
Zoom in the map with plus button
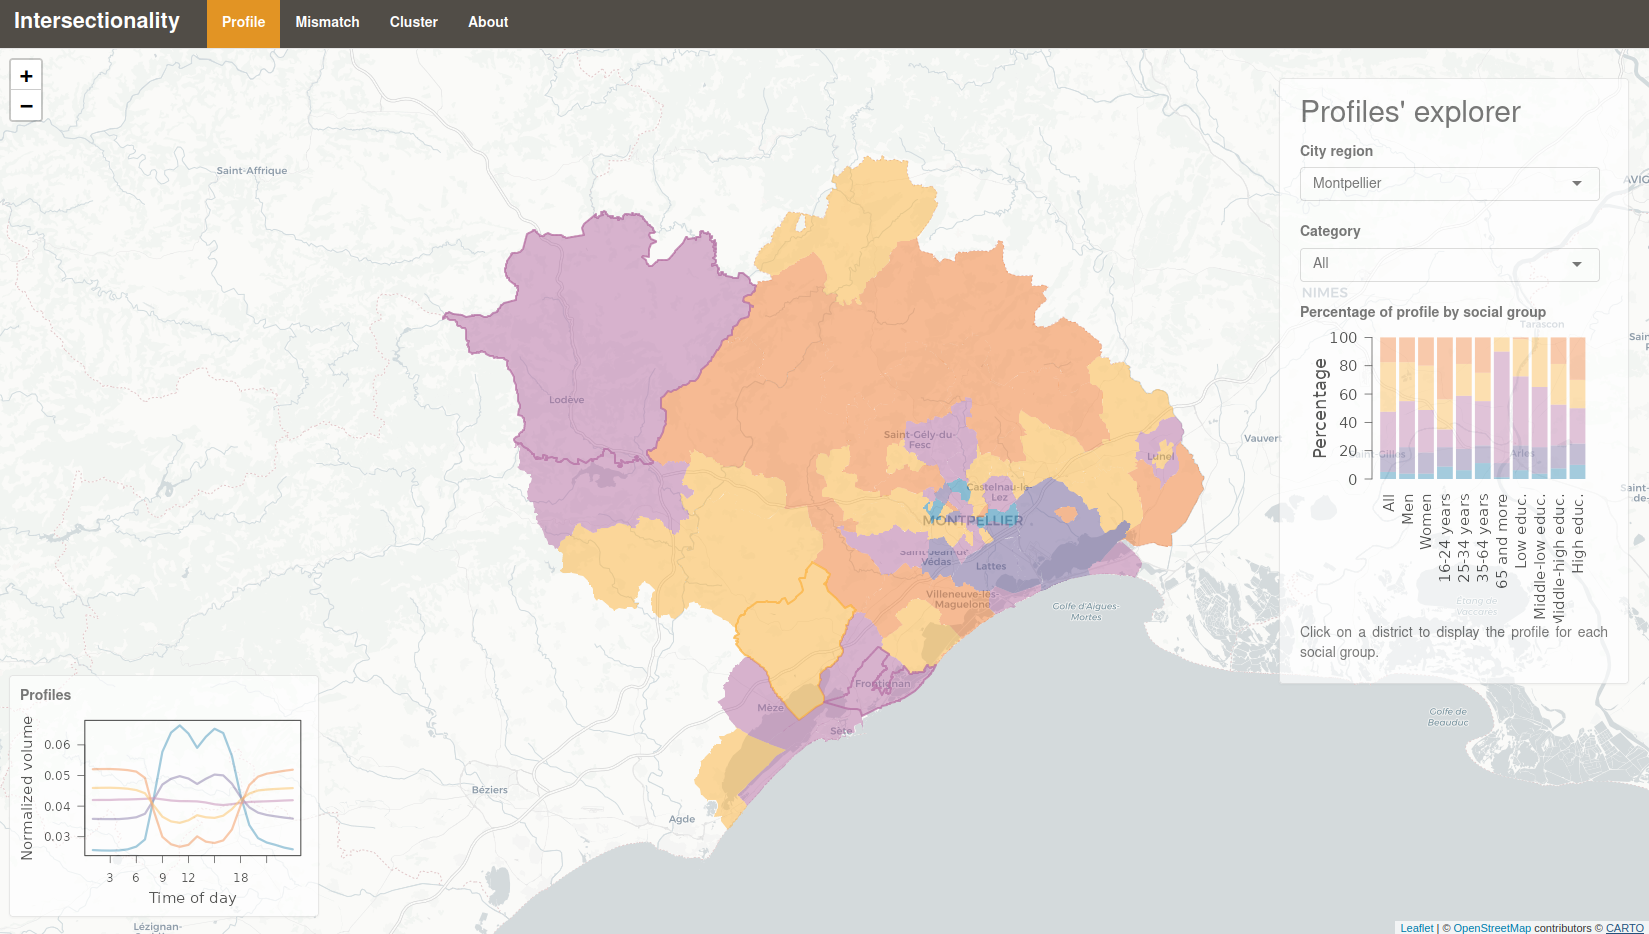pos(26,75)
